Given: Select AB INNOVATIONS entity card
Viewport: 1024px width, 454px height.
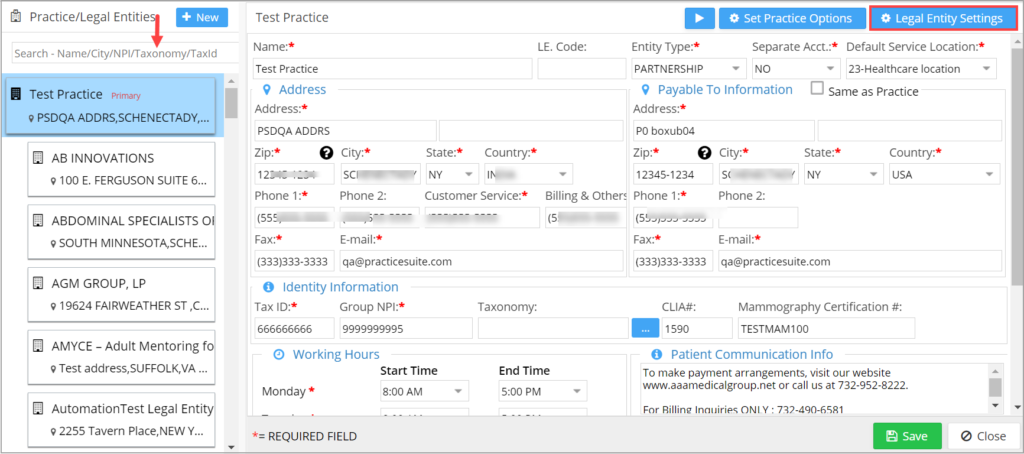Looking at the screenshot, I should click(x=121, y=169).
